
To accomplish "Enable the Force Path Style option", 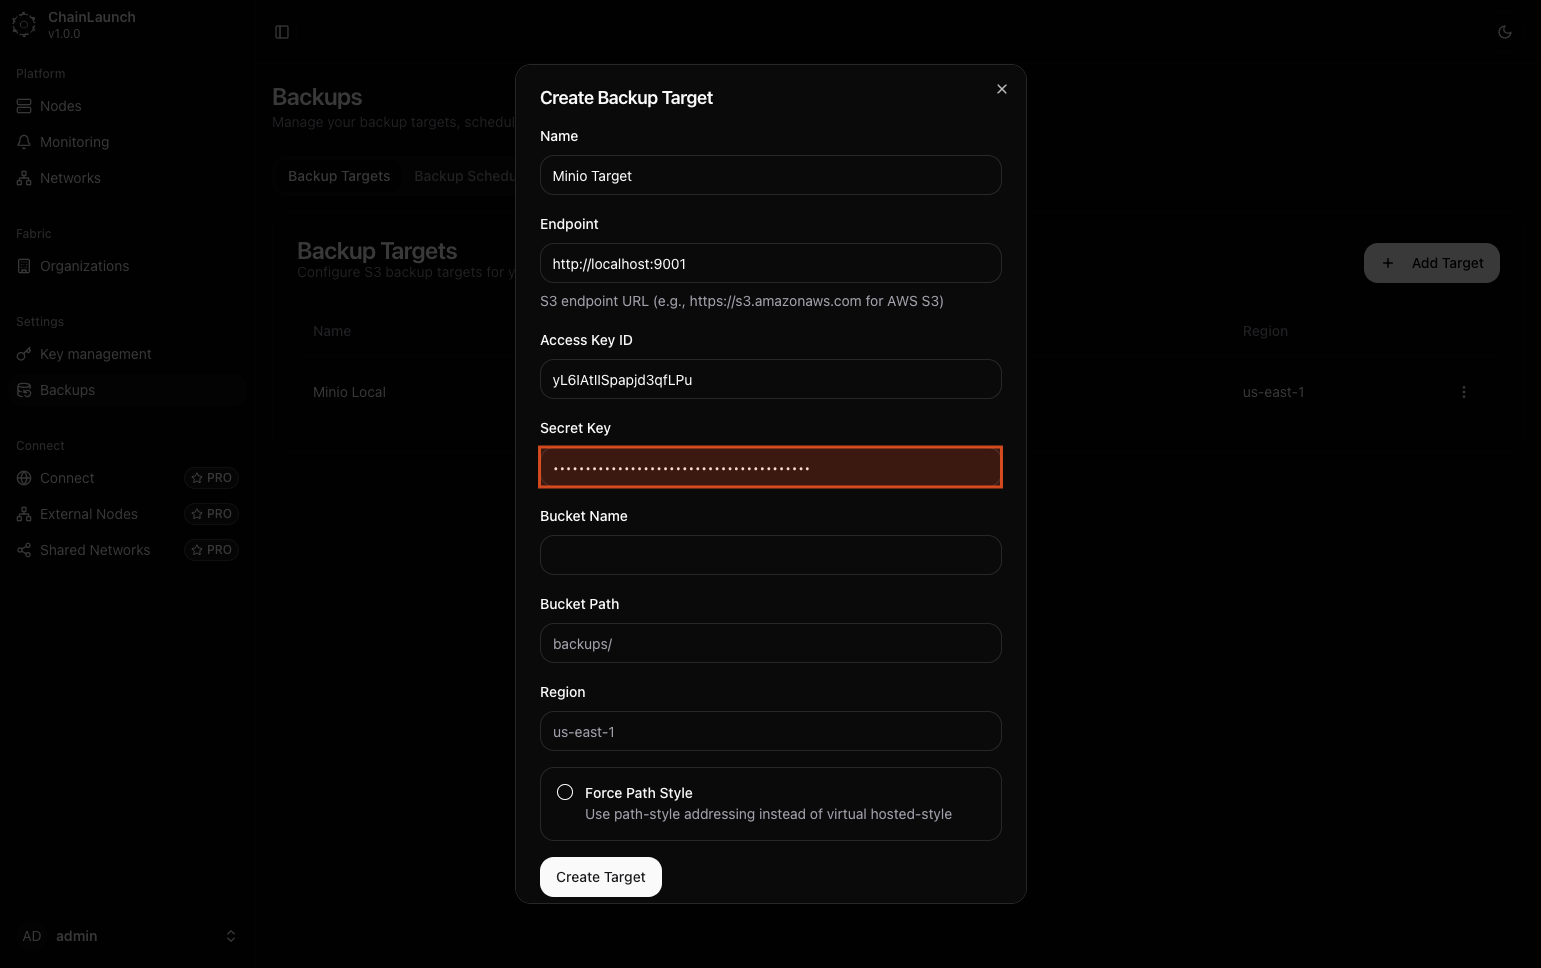I will coord(565,792).
